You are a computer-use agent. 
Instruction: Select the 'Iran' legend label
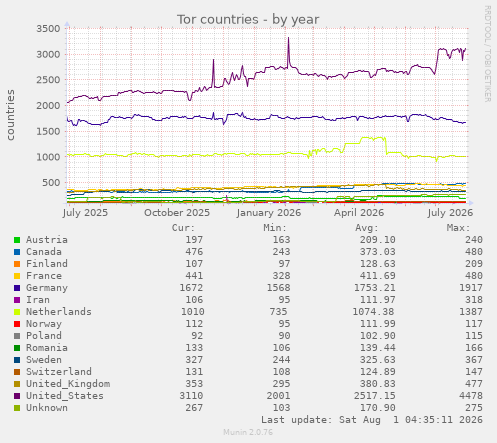[x=38, y=300]
